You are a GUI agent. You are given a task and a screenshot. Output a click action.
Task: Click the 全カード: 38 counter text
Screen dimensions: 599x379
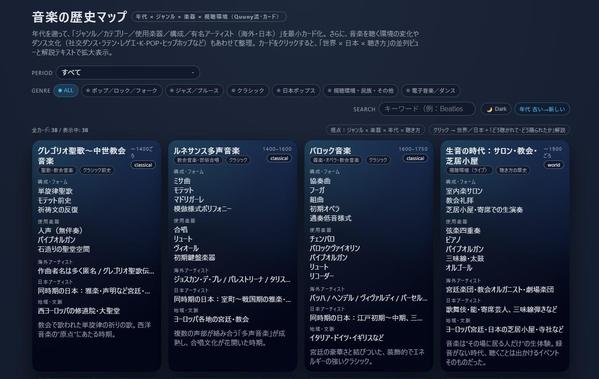(60, 130)
